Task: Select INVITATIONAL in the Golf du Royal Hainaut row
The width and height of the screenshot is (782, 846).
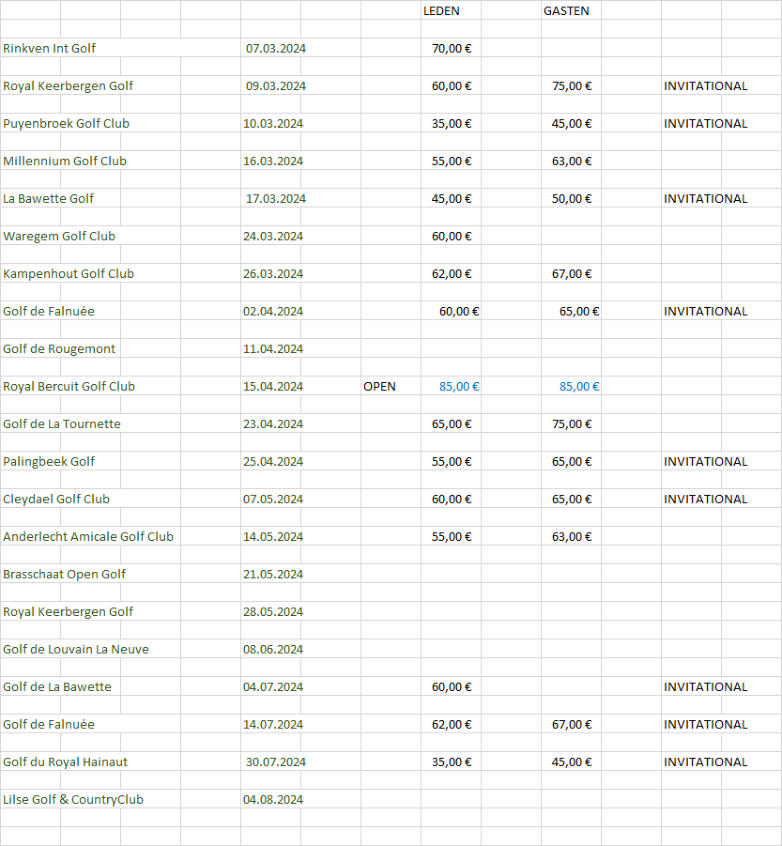Action: tap(705, 762)
